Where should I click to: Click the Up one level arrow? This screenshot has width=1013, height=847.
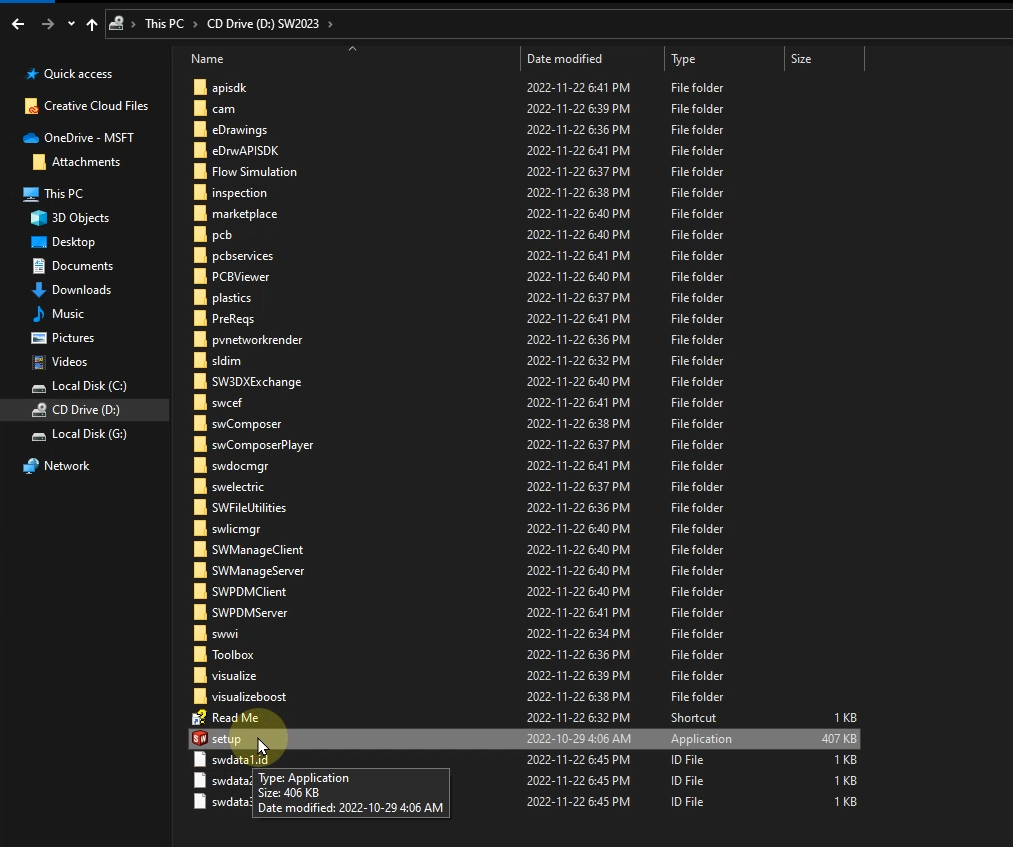[92, 23]
